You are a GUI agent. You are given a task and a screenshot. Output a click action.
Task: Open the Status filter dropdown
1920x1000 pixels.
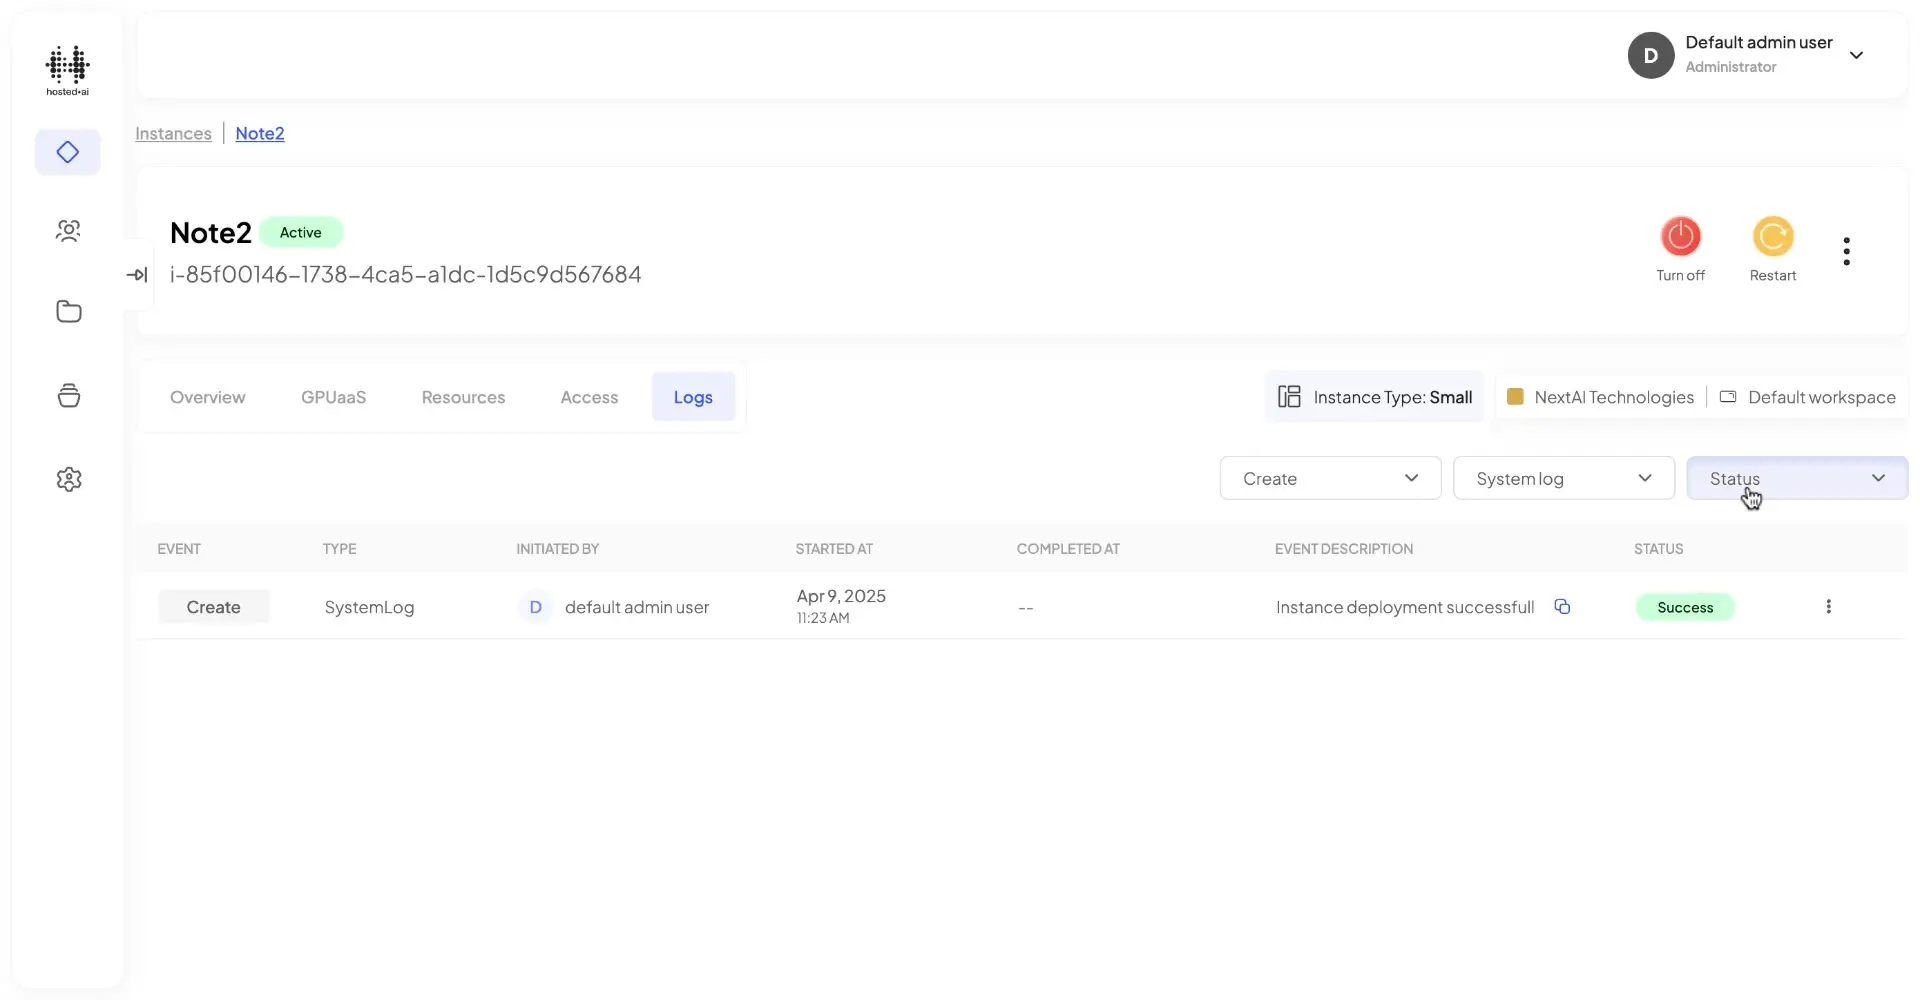(x=1796, y=478)
